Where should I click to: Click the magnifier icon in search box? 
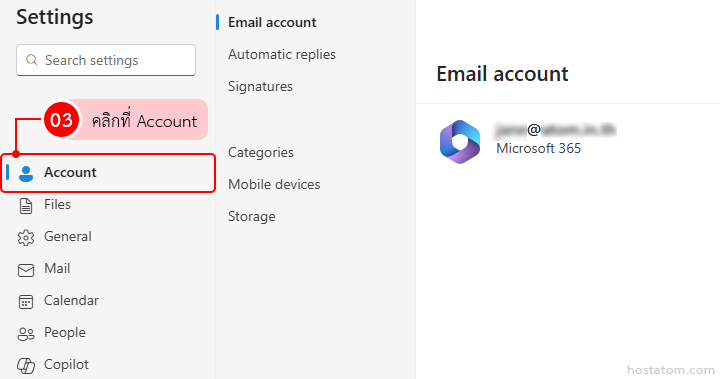(31, 60)
